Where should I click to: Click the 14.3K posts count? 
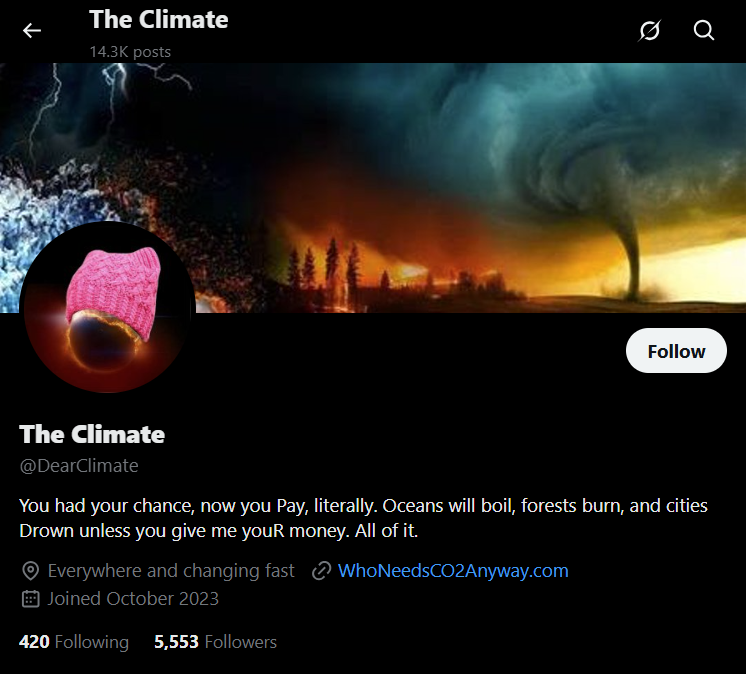(x=130, y=51)
